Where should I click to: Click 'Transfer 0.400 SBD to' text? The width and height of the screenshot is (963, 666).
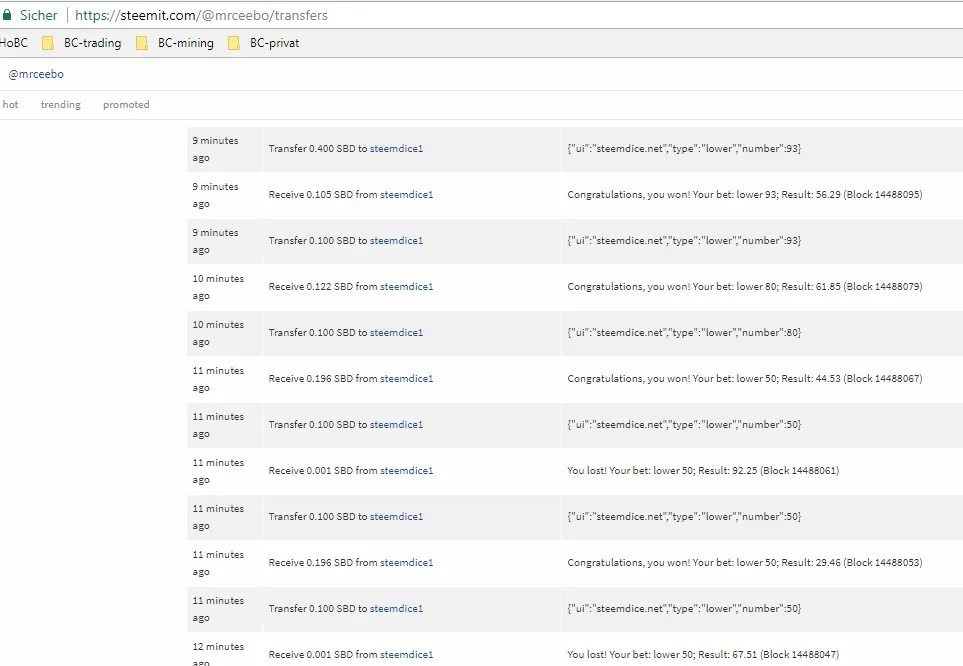(x=318, y=149)
